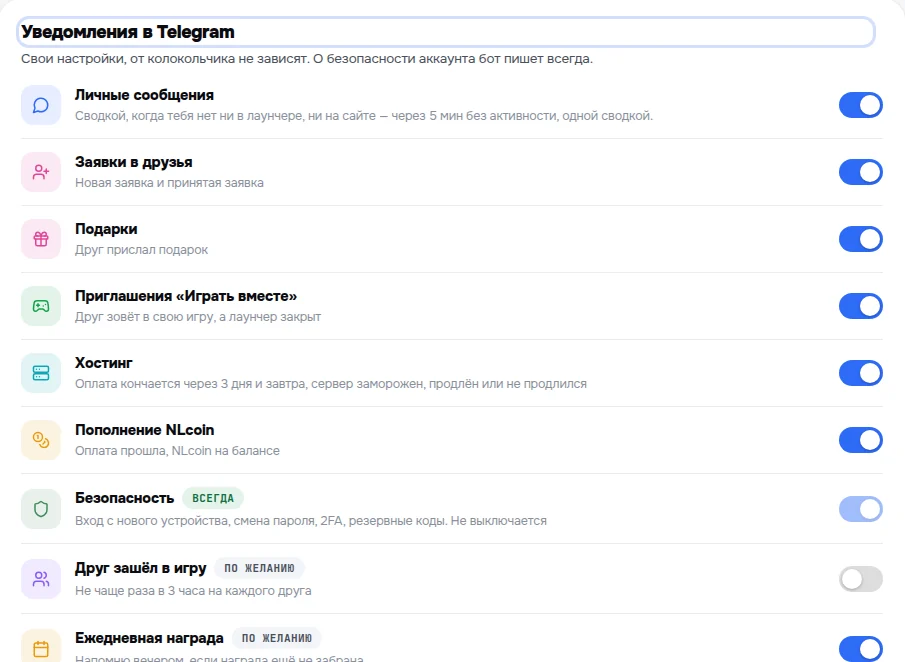
Task: Click 'Оплата прошла, NLcoin на балансе' description
Action: 177,451
